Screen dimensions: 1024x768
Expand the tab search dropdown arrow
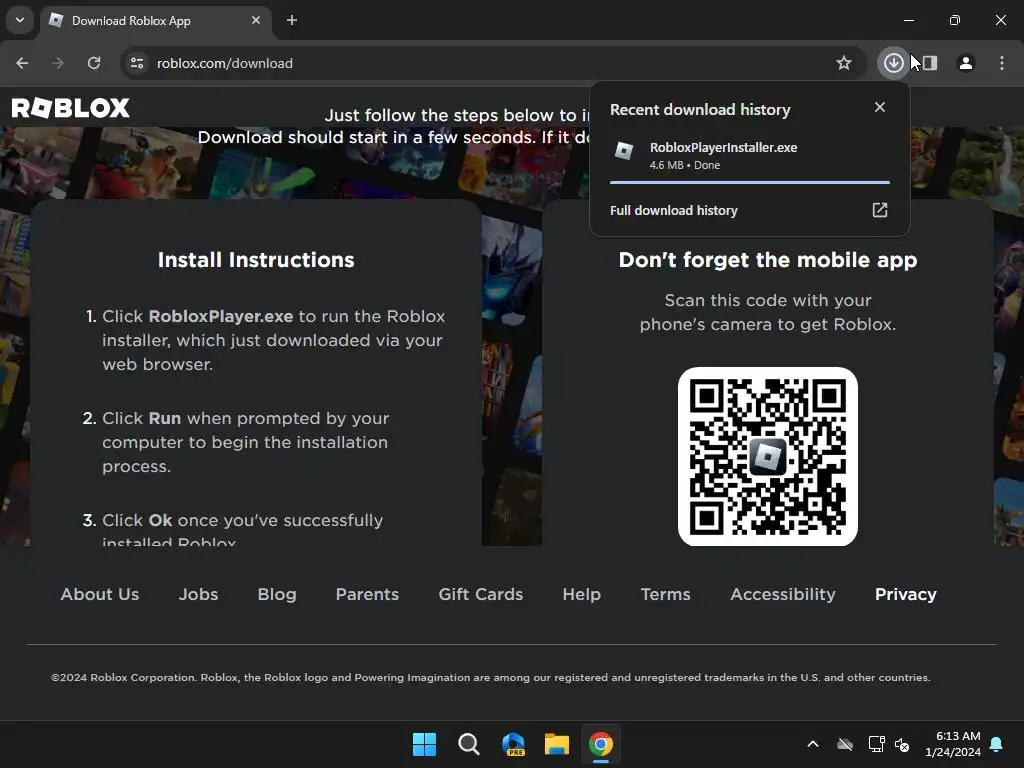pyautogui.click(x=20, y=20)
